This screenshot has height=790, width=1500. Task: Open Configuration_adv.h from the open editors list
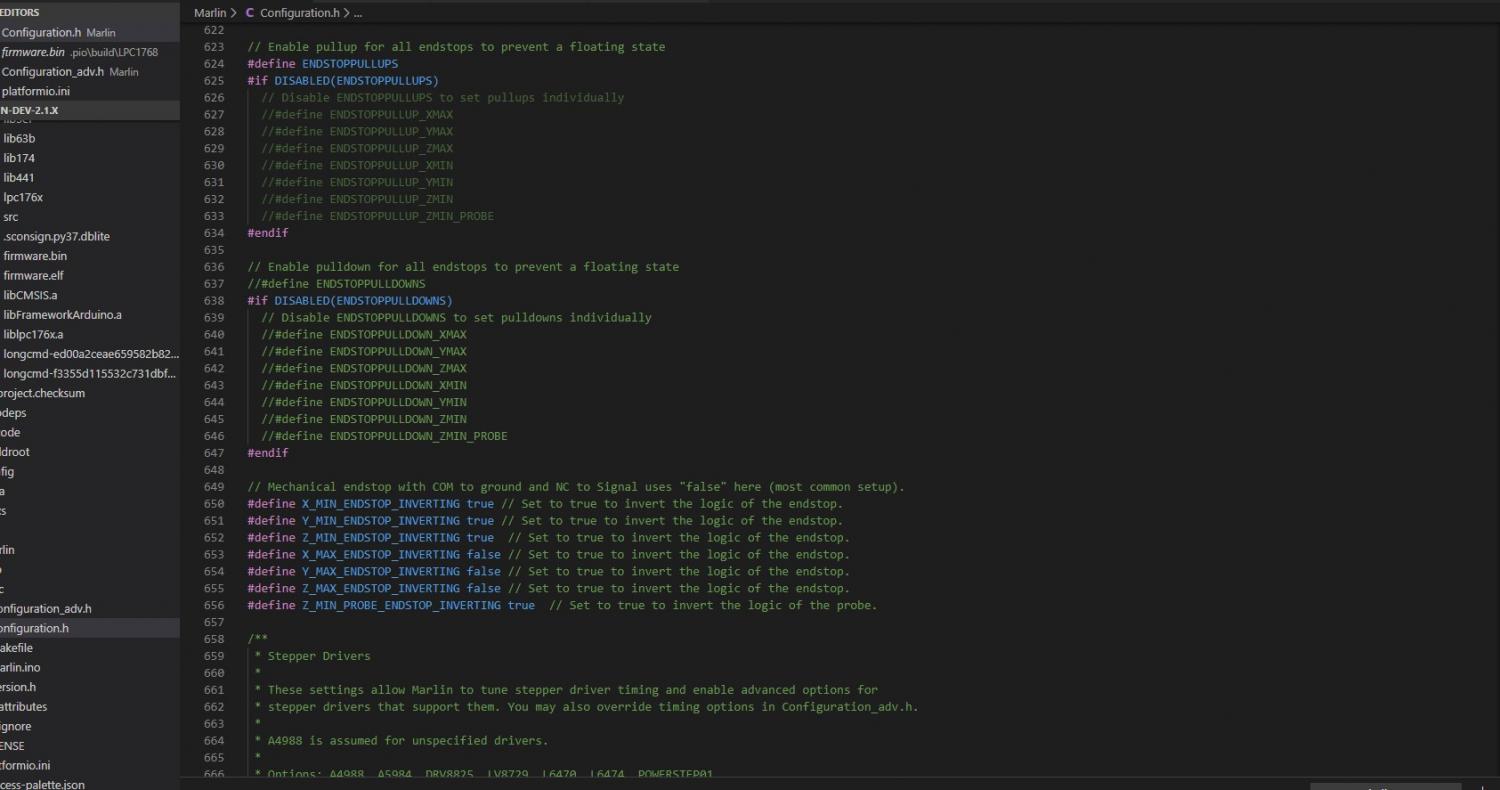(x=52, y=72)
